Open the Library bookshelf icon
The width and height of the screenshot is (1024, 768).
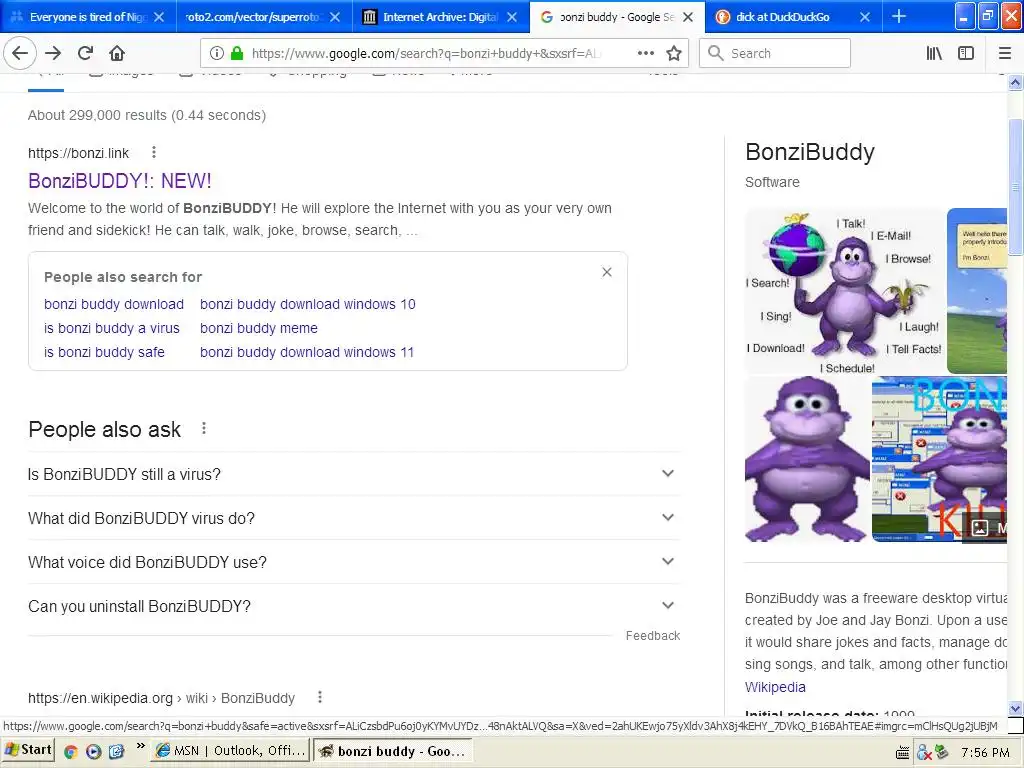tap(935, 53)
